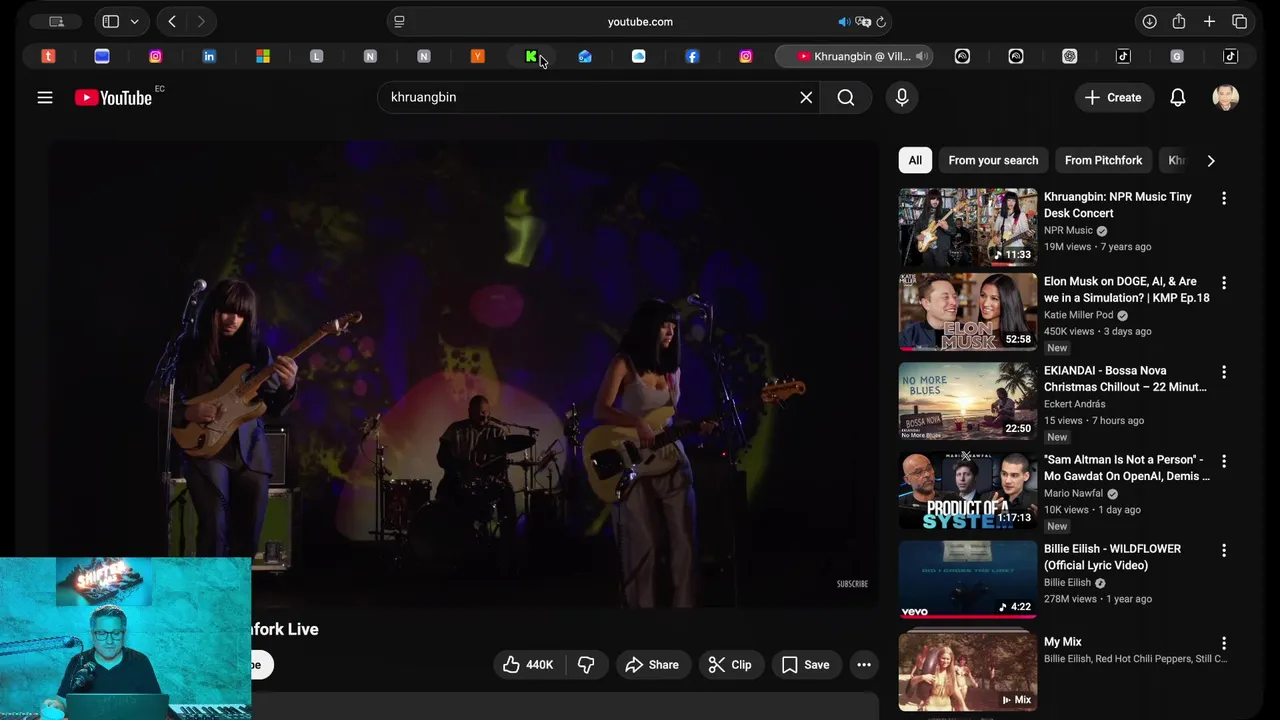
Task: Toggle the Safari sidebar
Action: (111, 21)
